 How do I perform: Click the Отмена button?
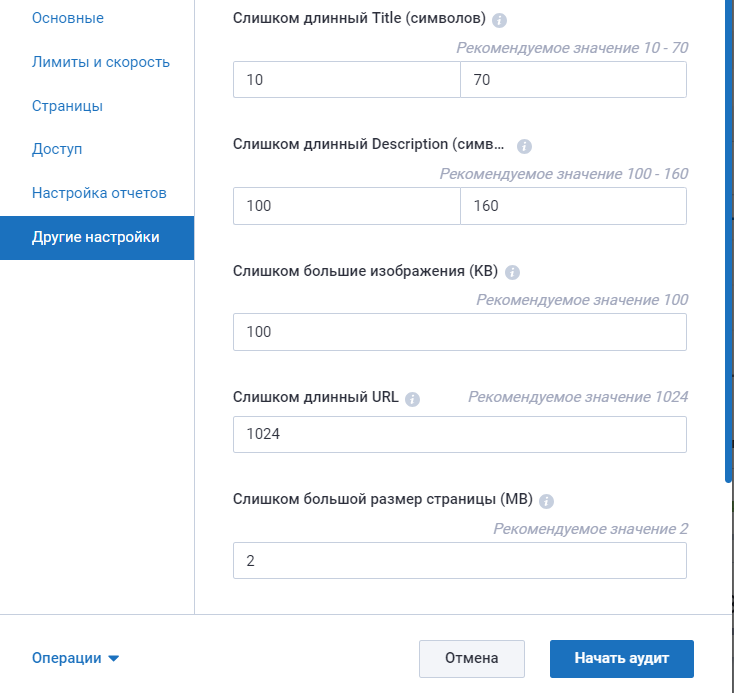471,658
